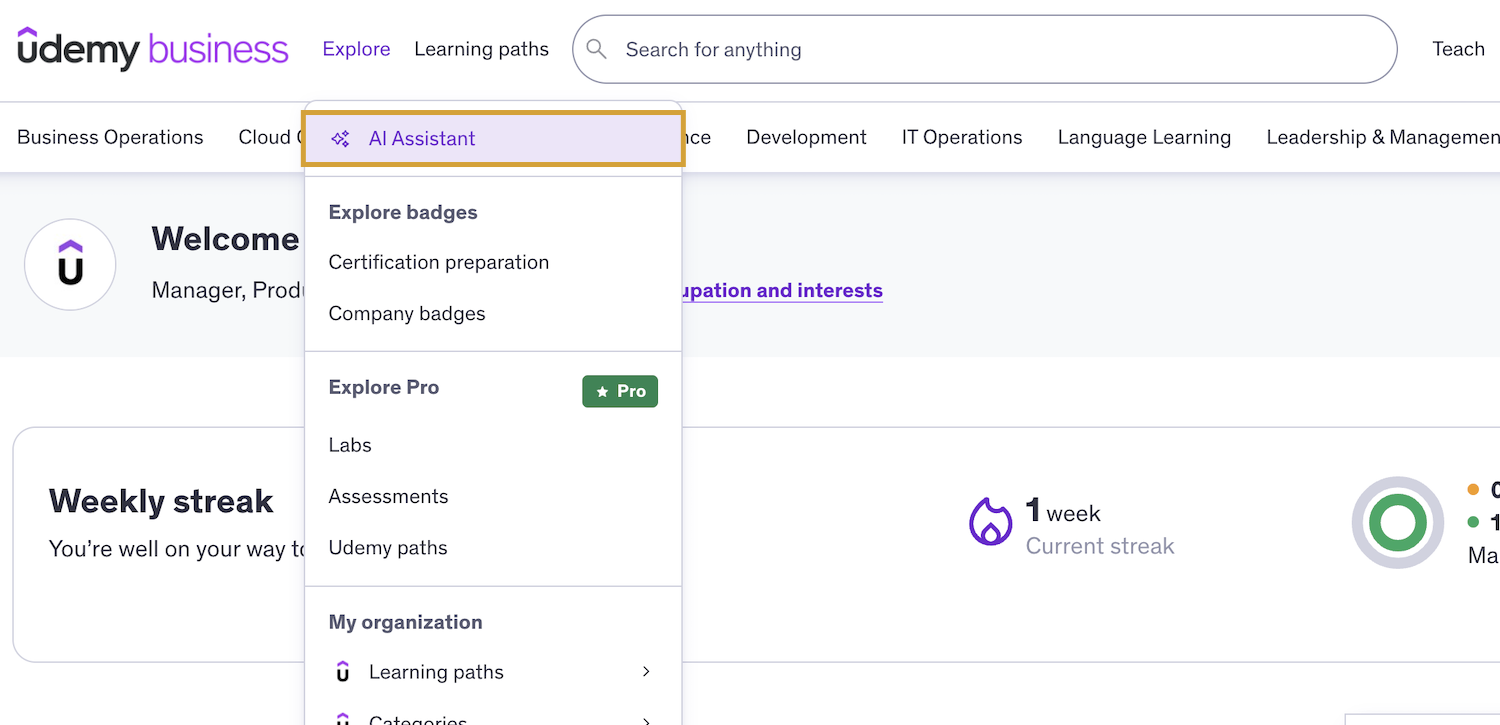Click the flame streak icon
Screen dimensions: 1500x725
tap(990, 521)
